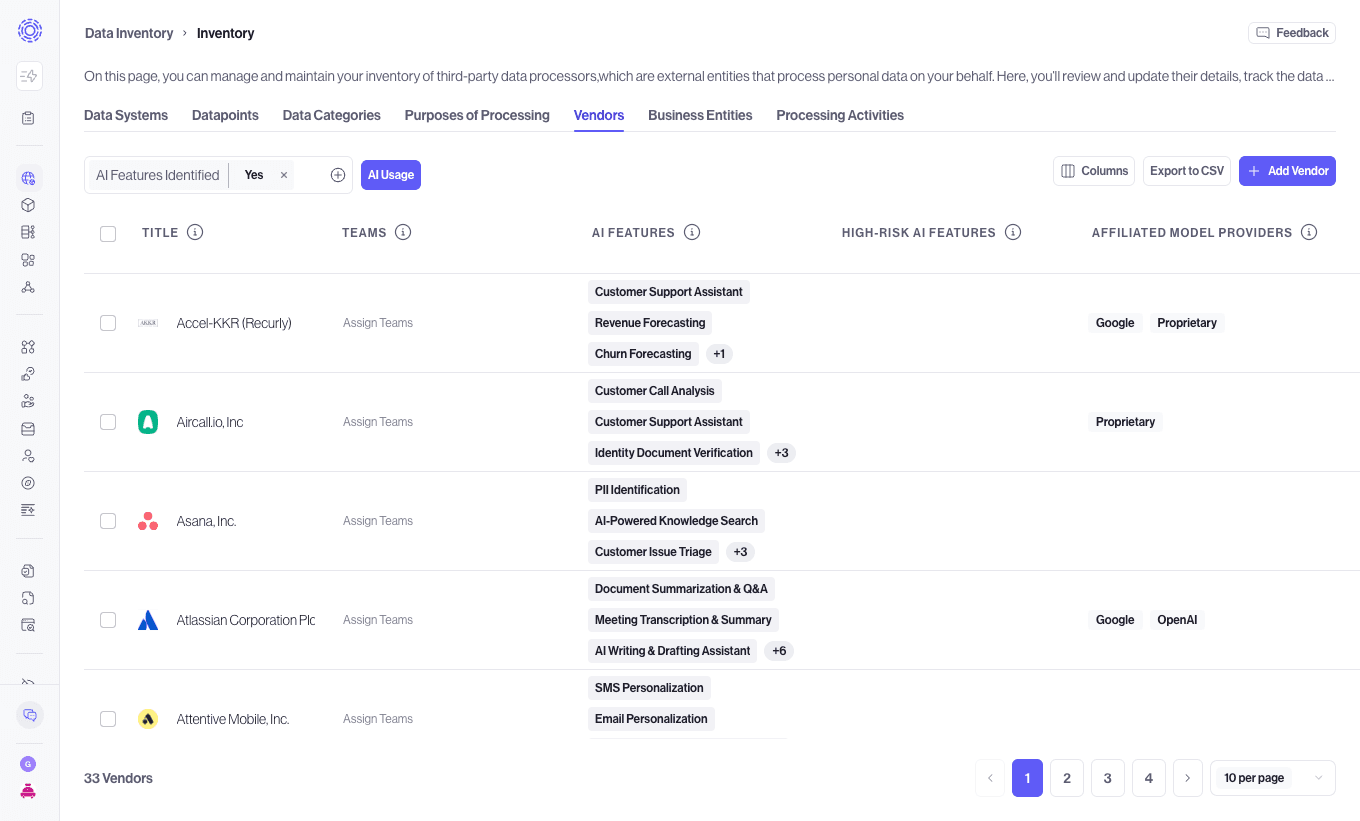Open the Aircall.io, Inc vendor
Viewport: 1360px width, 821px height.
coord(210,422)
